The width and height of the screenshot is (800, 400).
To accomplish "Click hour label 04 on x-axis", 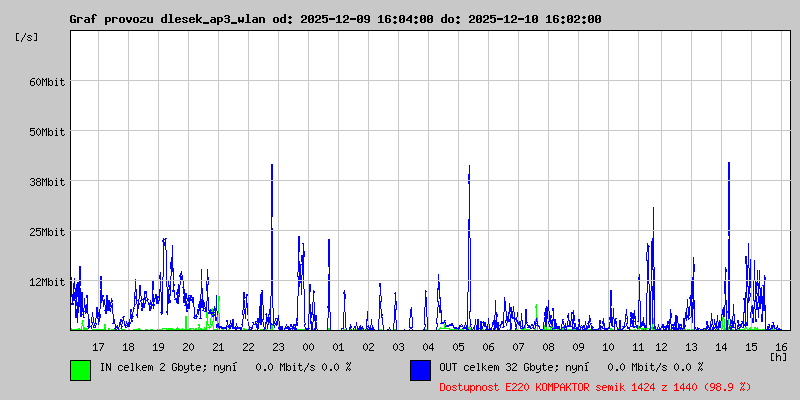I will (428, 347).
